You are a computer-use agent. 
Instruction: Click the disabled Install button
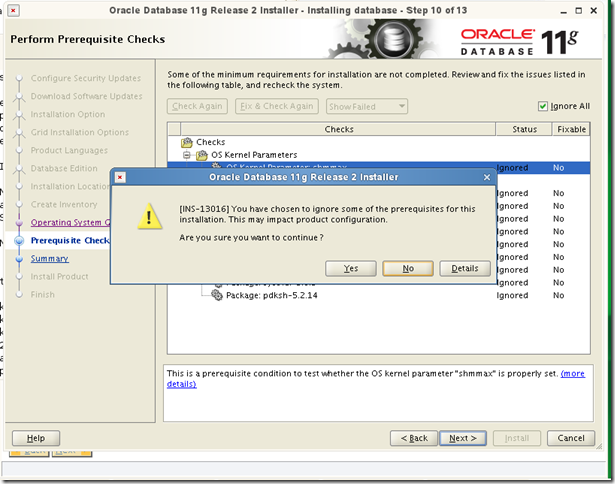click(x=517, y=438)
